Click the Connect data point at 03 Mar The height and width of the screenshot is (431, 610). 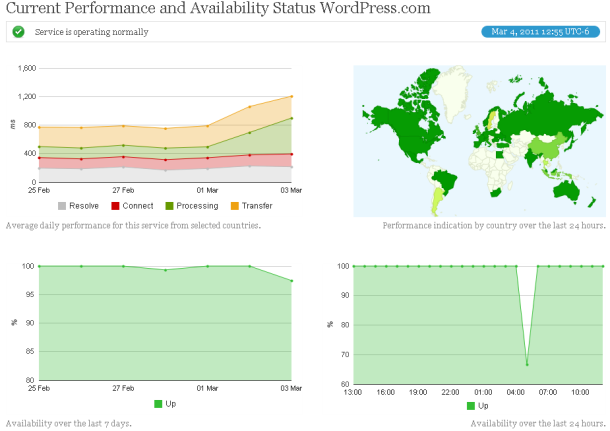[292, 154]
